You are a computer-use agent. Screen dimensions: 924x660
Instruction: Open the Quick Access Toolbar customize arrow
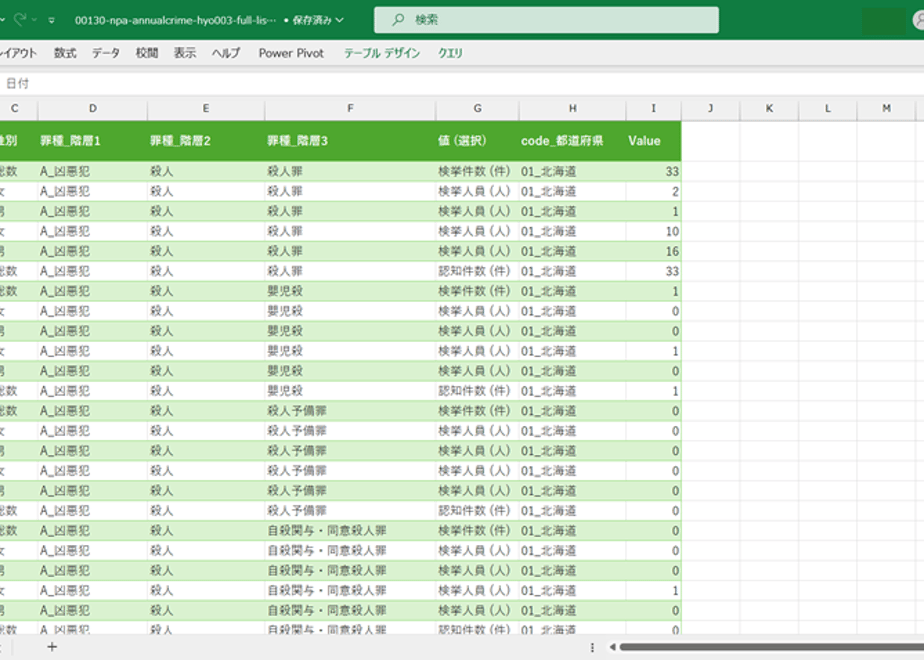pyautogui.click(x=52, y=20)
